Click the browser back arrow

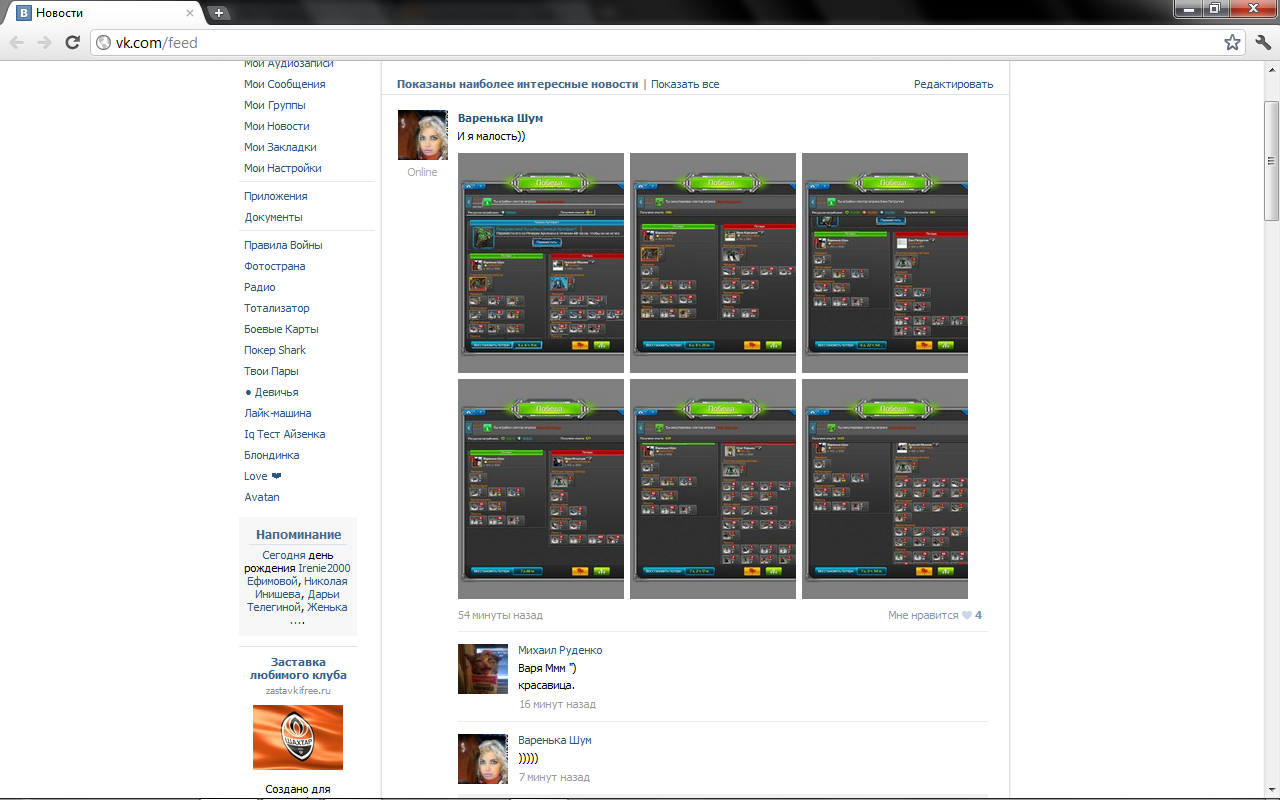(x=16, y=42)
